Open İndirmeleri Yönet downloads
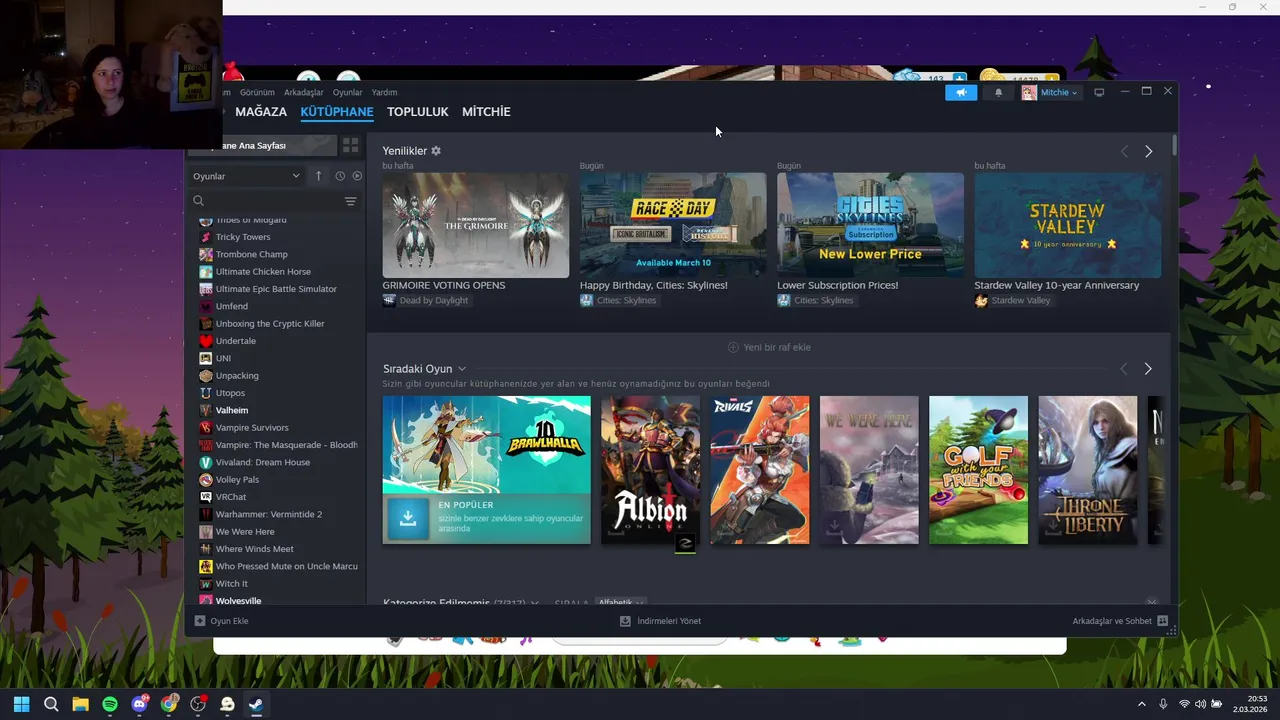 (660, 621)
